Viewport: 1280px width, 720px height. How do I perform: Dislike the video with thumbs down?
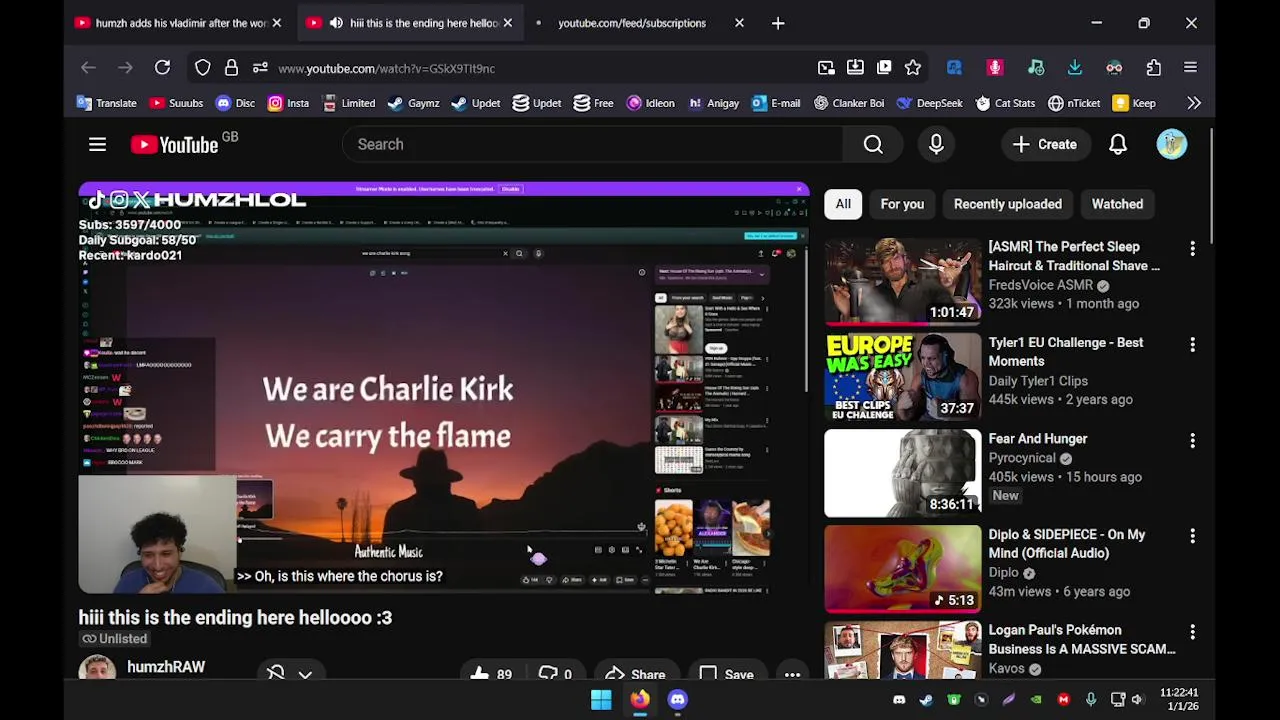555,673
